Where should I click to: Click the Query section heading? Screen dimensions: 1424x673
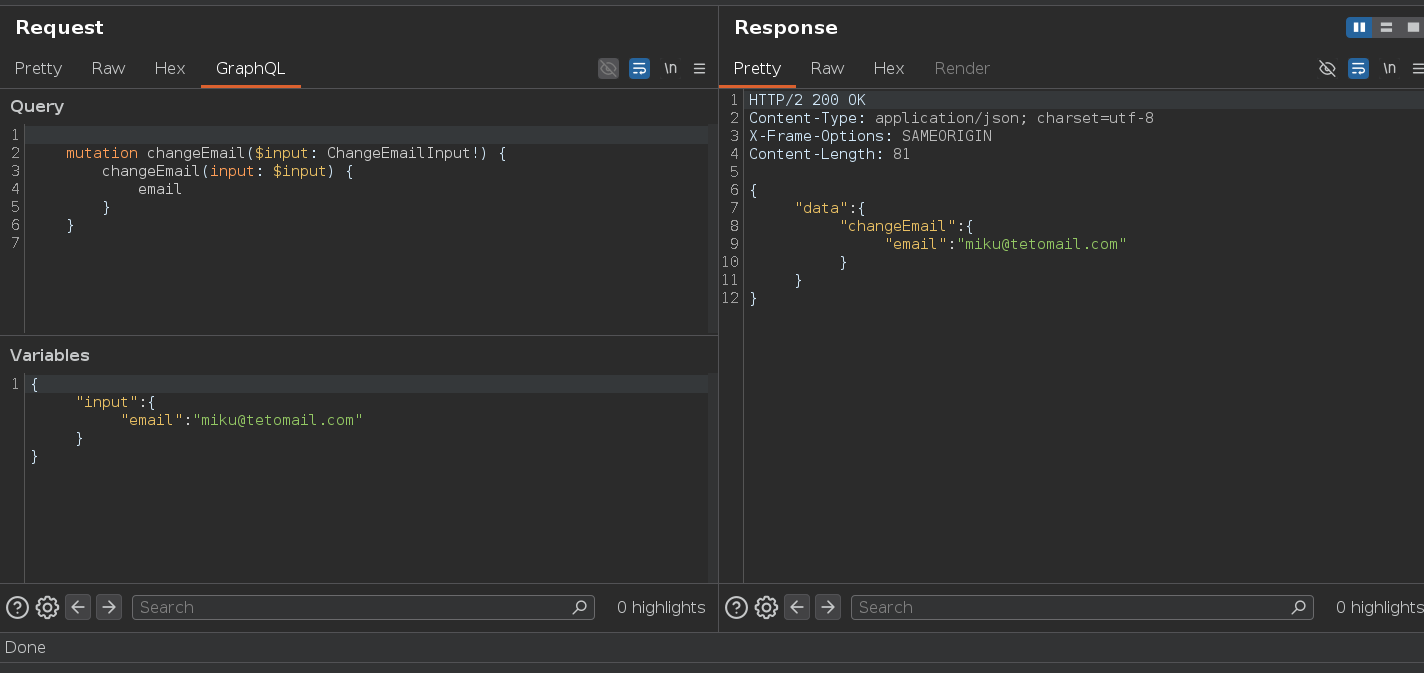pos(37,106)
